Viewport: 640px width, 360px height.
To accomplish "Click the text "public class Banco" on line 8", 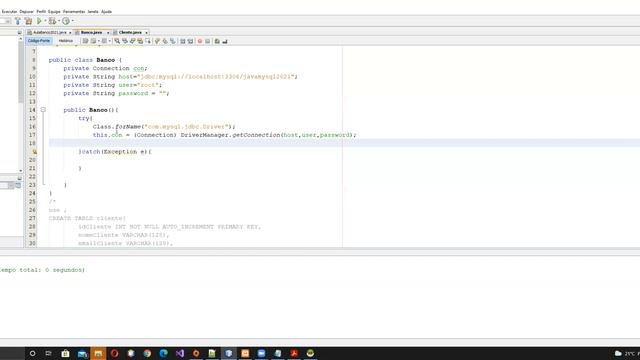I will click(x=82, y=60).
